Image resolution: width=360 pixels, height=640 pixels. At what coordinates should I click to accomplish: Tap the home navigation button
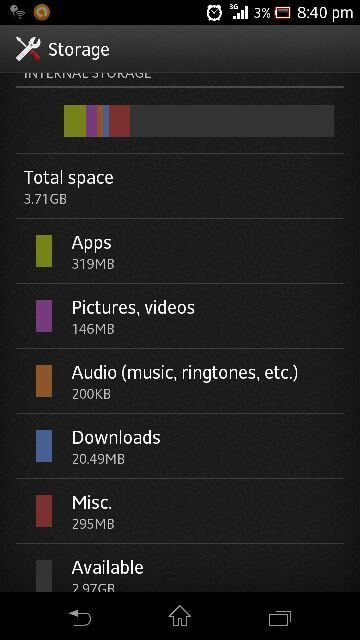(180, 616)
